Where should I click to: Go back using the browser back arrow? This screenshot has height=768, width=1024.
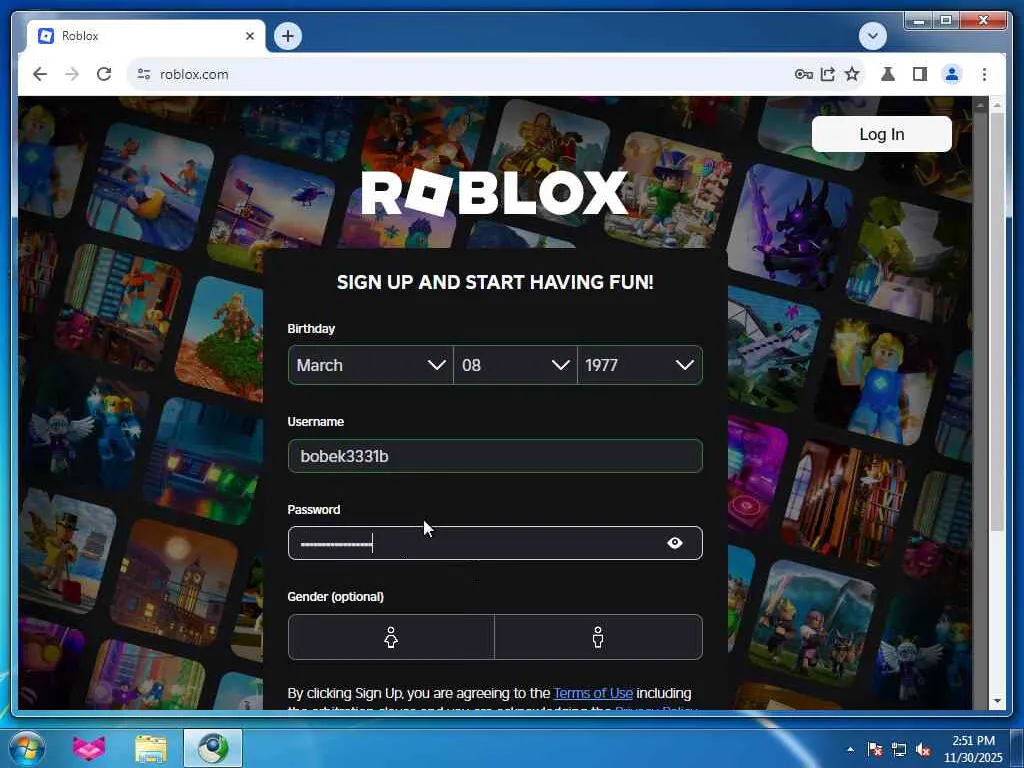click(40, 74)
